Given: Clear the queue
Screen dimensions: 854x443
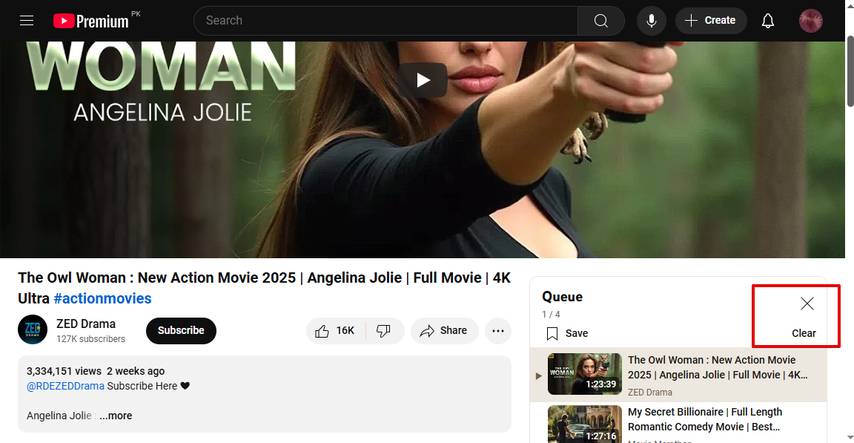Looking at the screenshot, I should click(803, 333).
